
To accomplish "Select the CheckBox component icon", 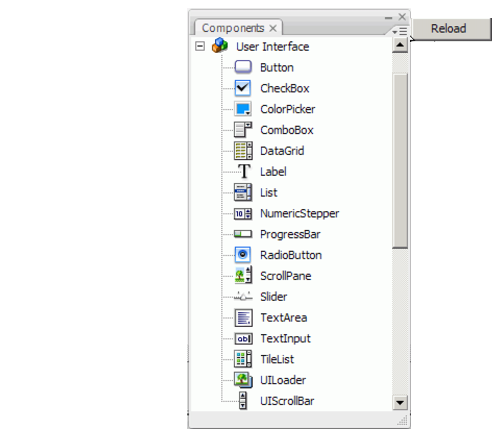I will click(243, 88).
